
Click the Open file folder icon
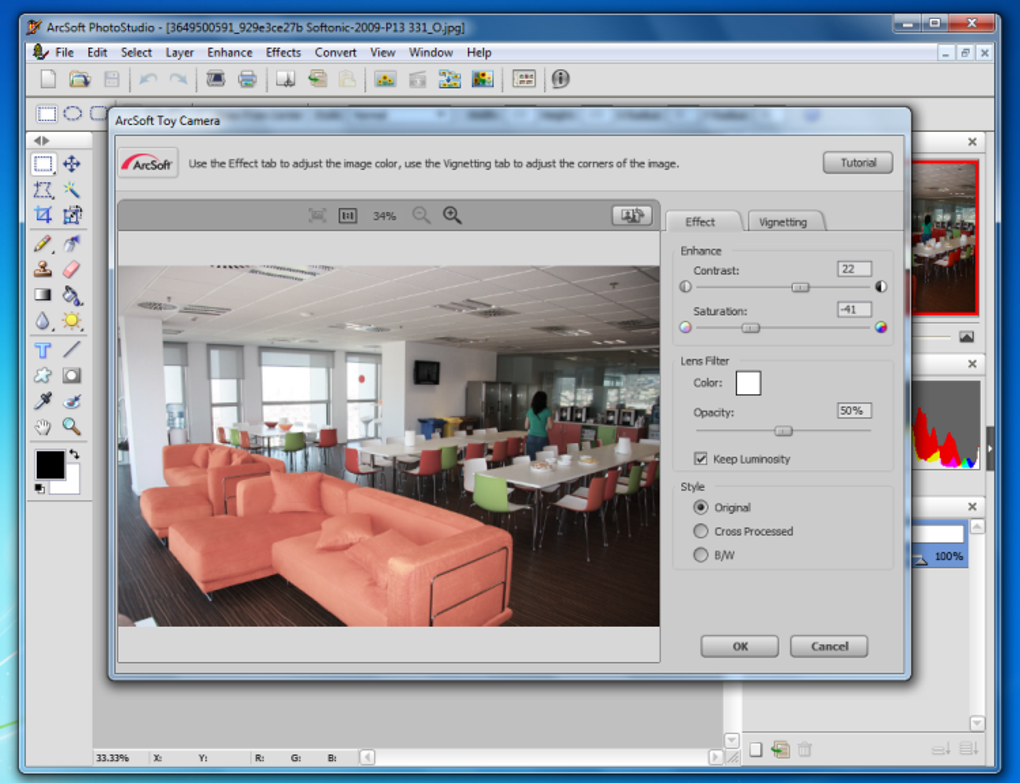coord(80,79)
